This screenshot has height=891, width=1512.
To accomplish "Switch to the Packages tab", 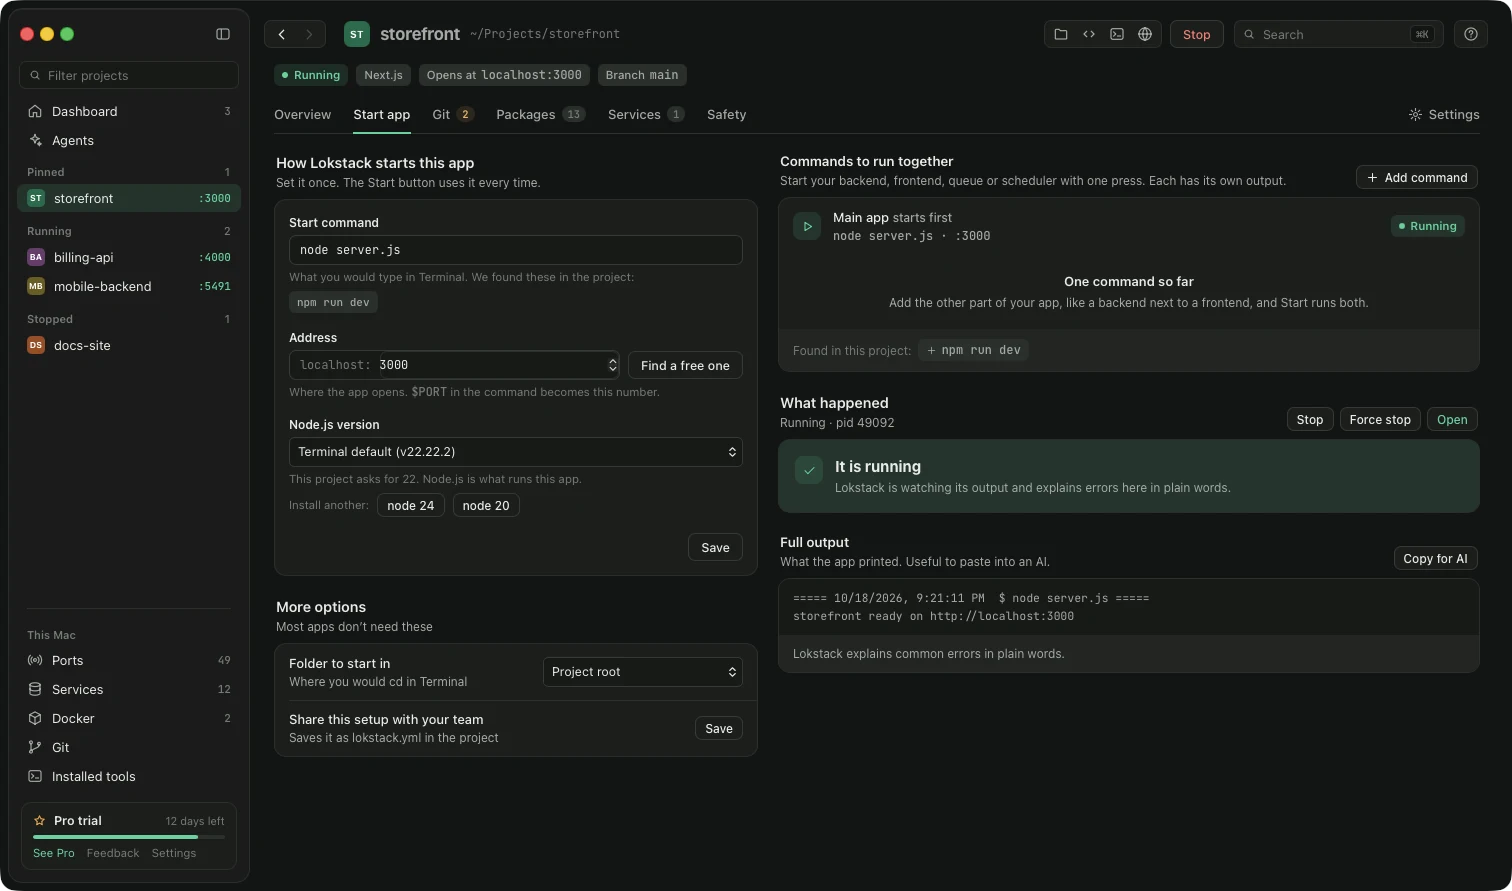I will 541,114.
